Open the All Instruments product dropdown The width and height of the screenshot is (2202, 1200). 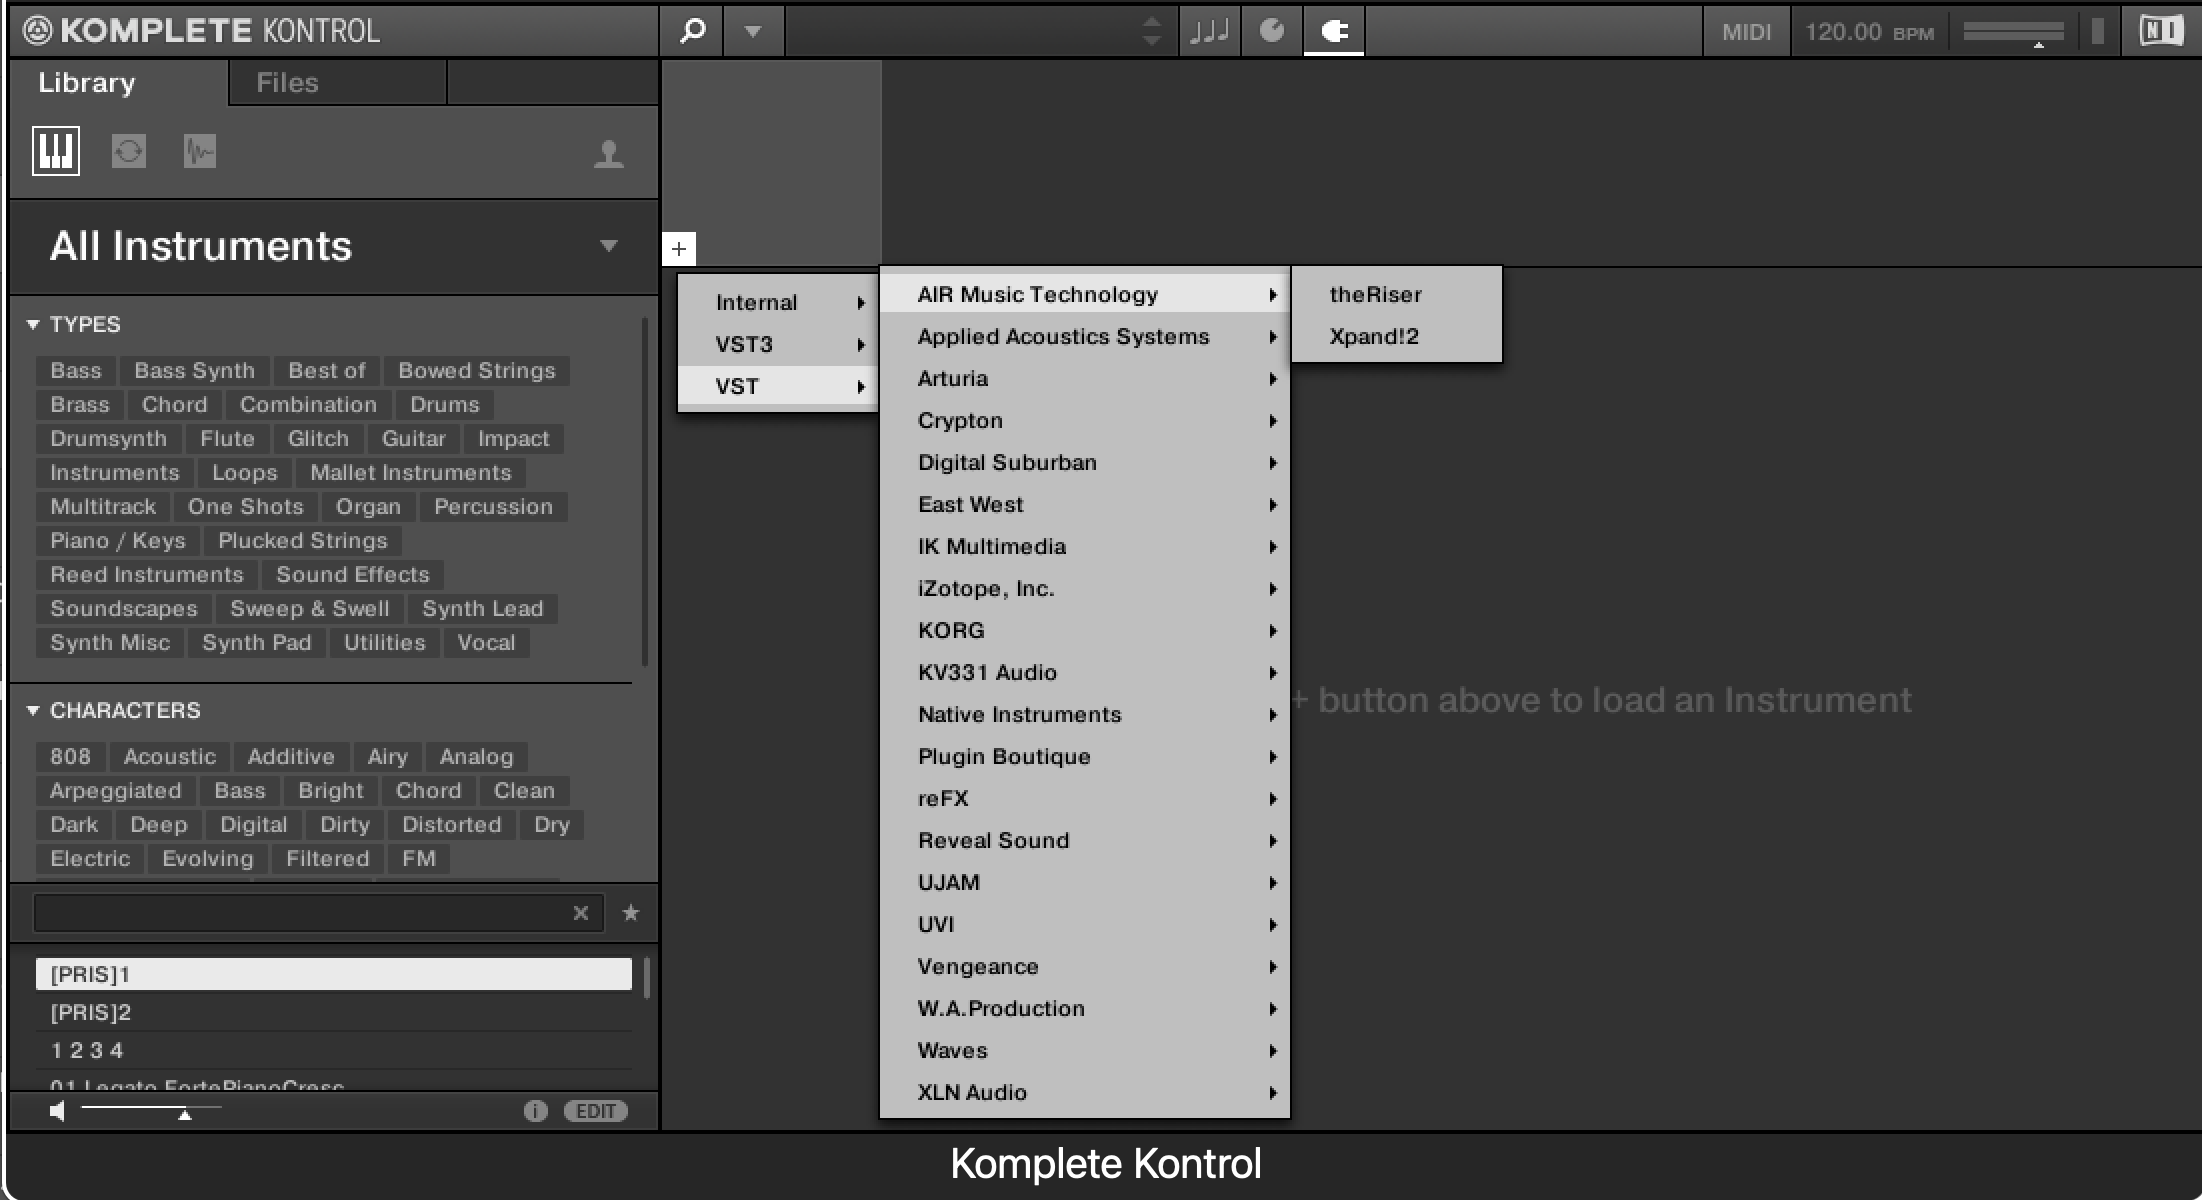point(608,246)
